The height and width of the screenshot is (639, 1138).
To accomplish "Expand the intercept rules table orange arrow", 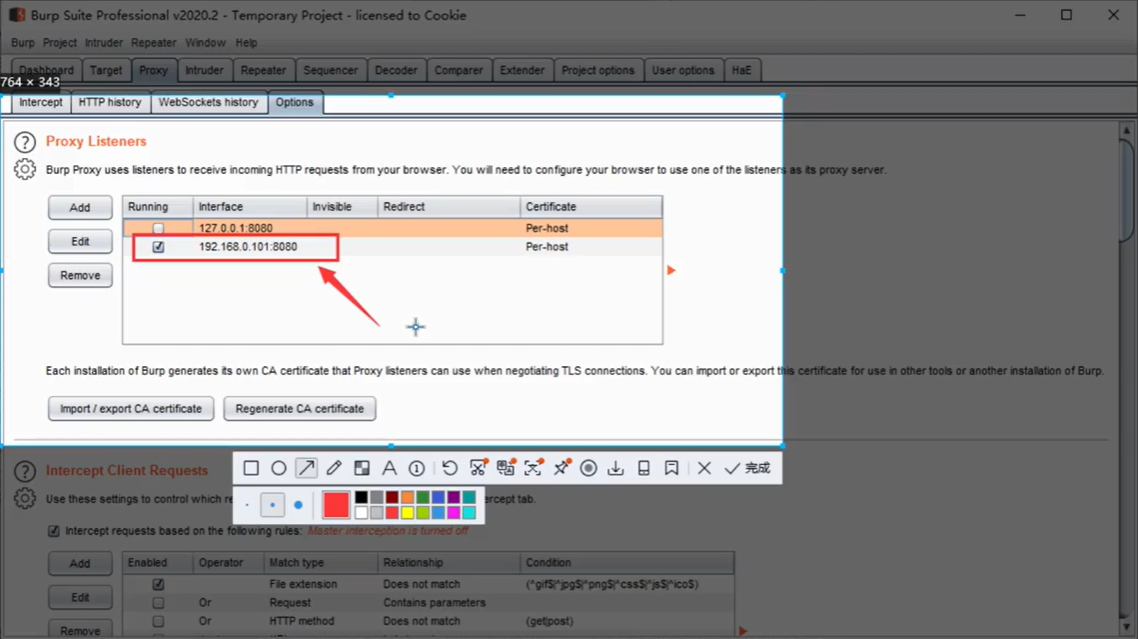I will (742, 631).
